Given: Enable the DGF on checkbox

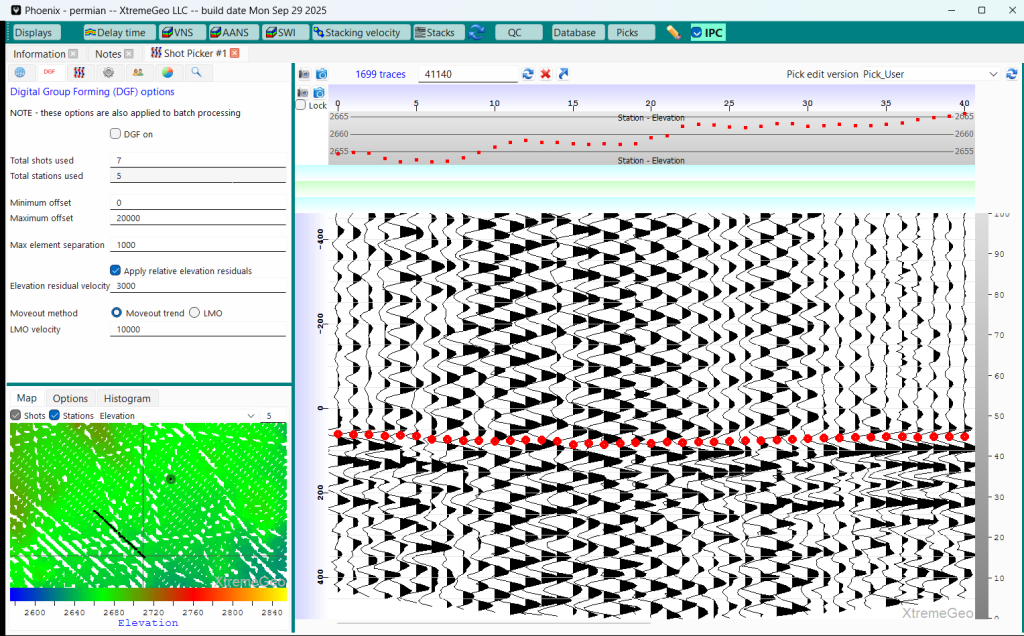Looking at the screenshot, I should (x=116, y=134).
